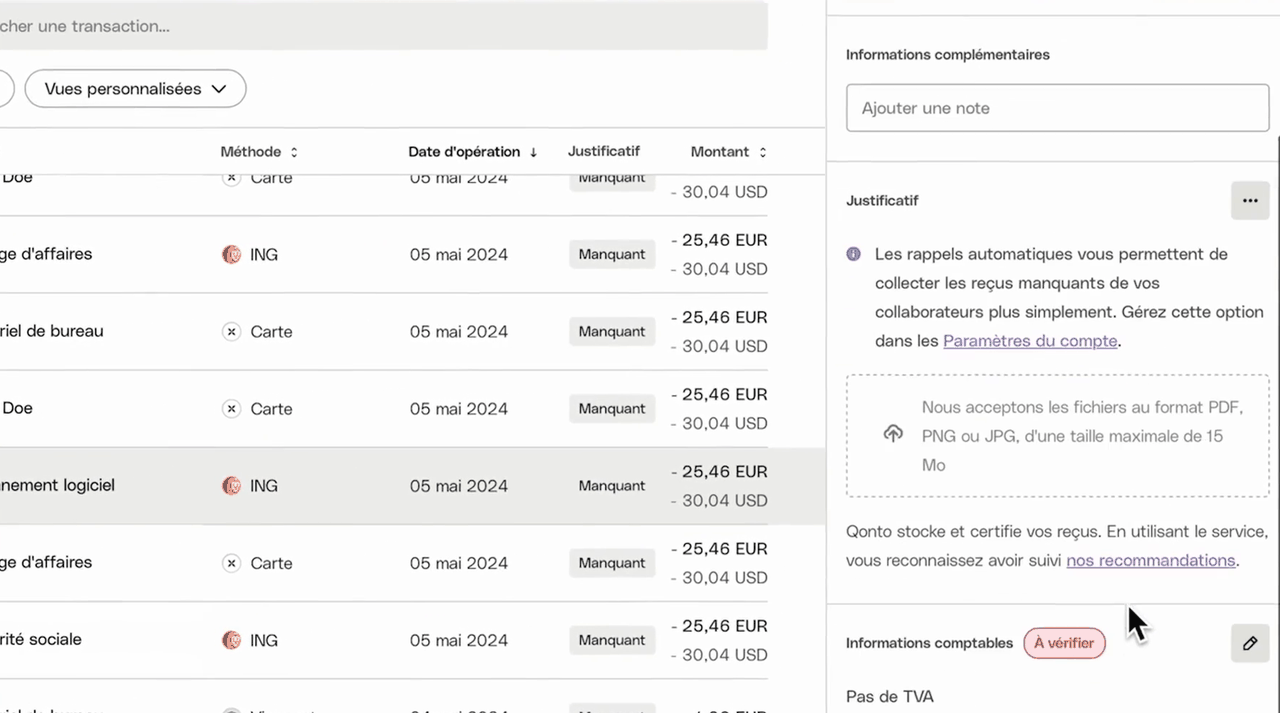Click - 25,46 EUR in the nement logiciel row

click(719, 472)
